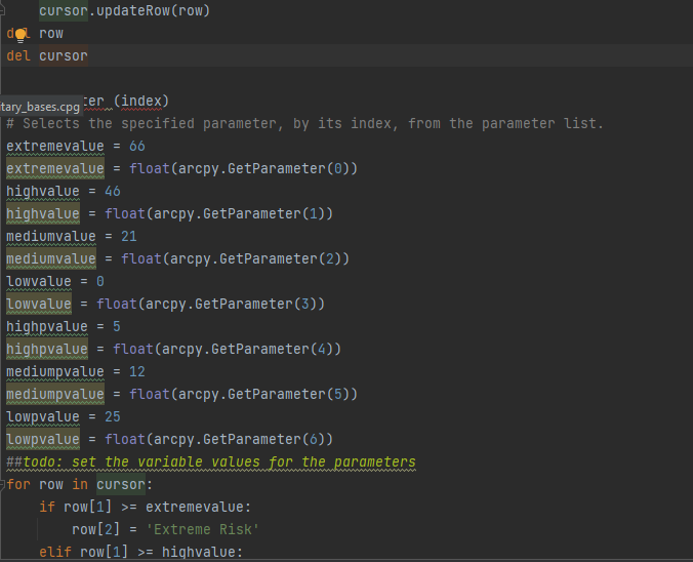Click the 'cursor.updateRow(row)' line

(125, 11)
